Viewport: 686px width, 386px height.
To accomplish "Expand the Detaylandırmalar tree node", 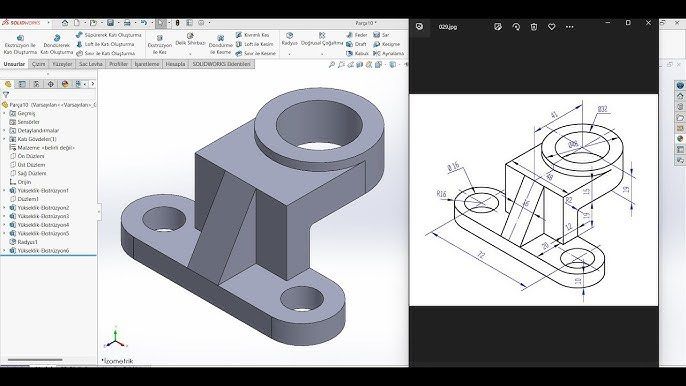I will click(x=4, y=130).
